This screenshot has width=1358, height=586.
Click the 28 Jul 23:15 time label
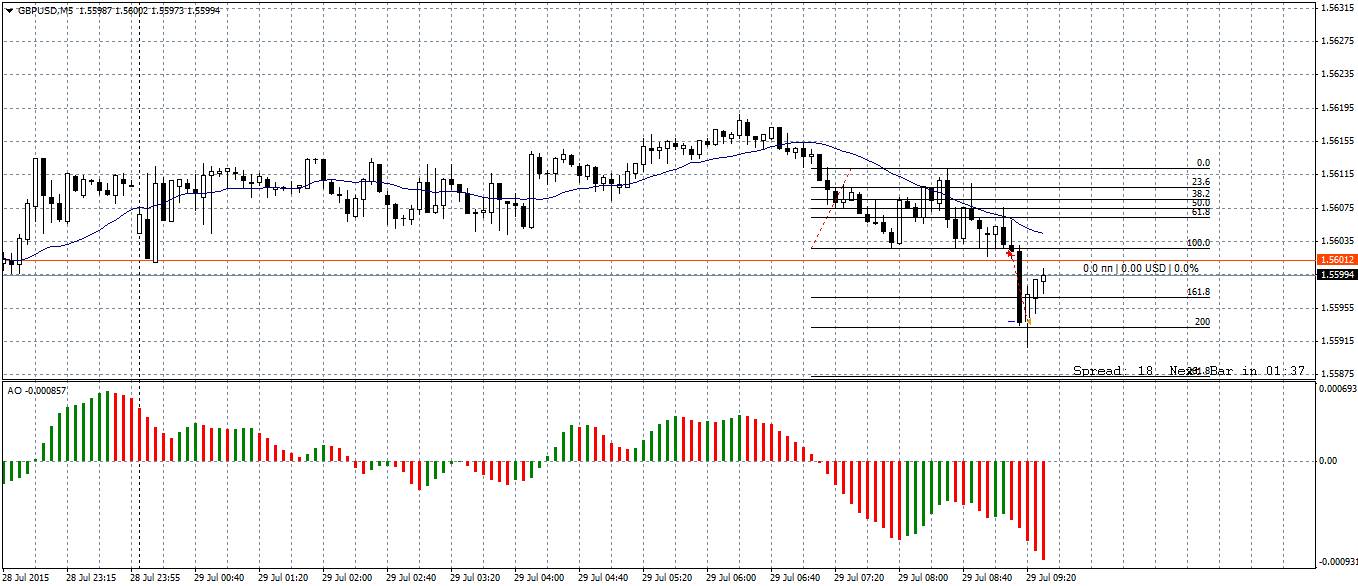(91, 578)
